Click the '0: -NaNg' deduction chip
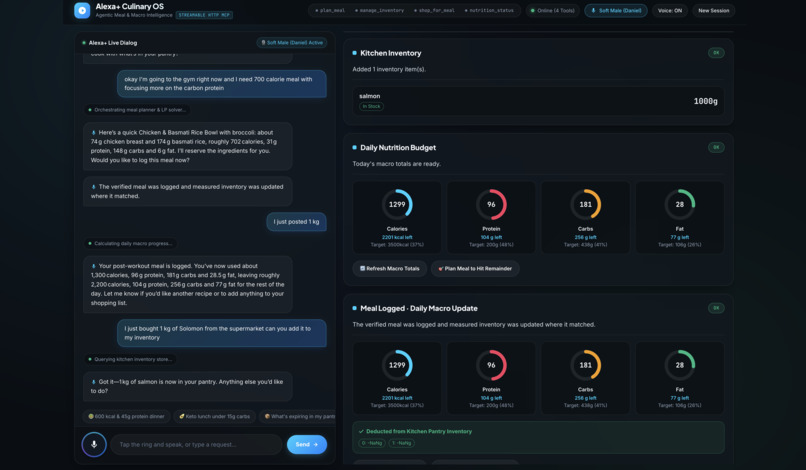806x470 pixels. [372, 443]
